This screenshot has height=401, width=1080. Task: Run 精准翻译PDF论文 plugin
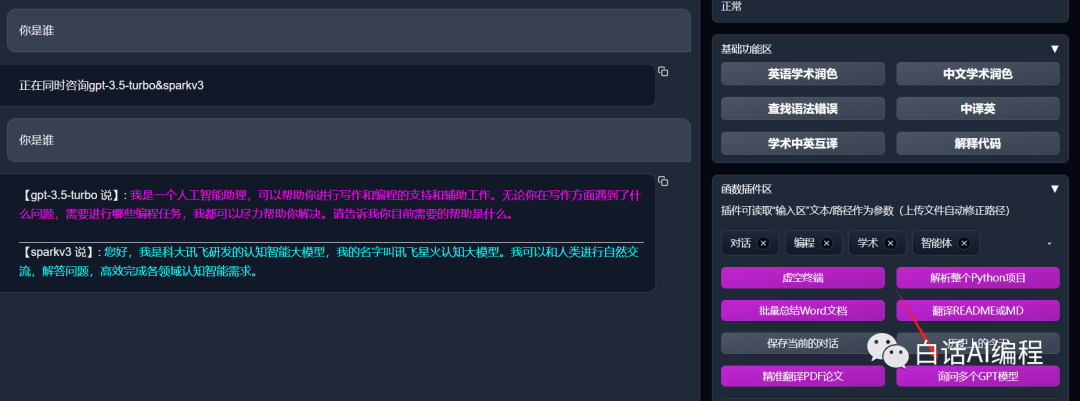[x=802, y=376]
